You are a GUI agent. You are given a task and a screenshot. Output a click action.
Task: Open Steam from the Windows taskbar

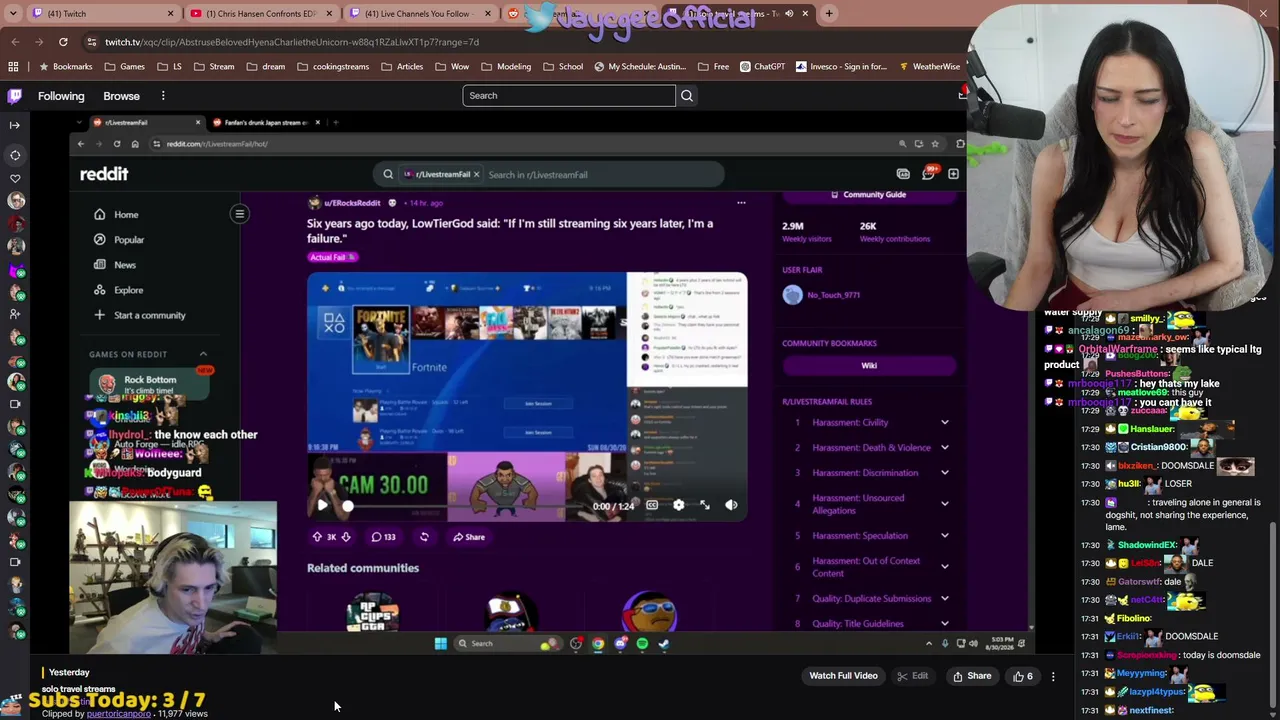point(664,644)
